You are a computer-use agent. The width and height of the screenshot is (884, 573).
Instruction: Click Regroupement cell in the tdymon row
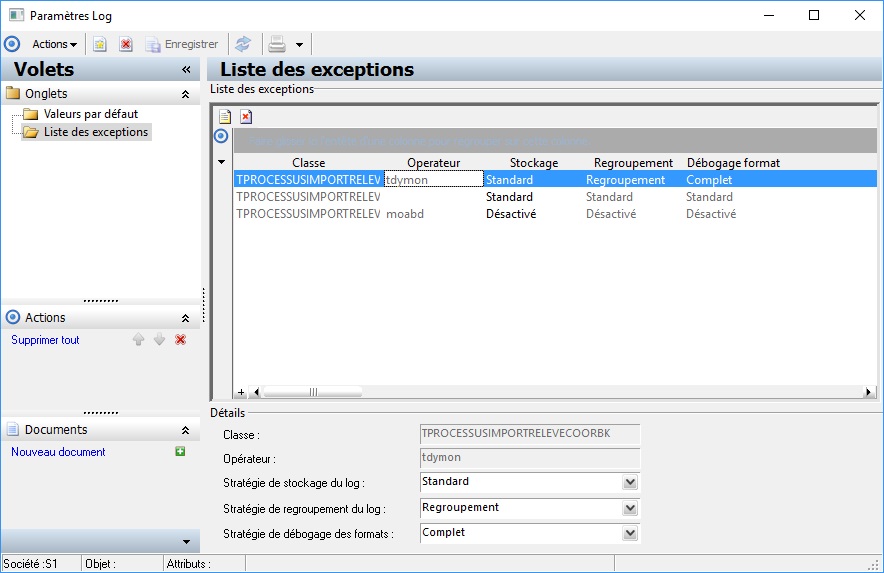(x=633, y=180)
